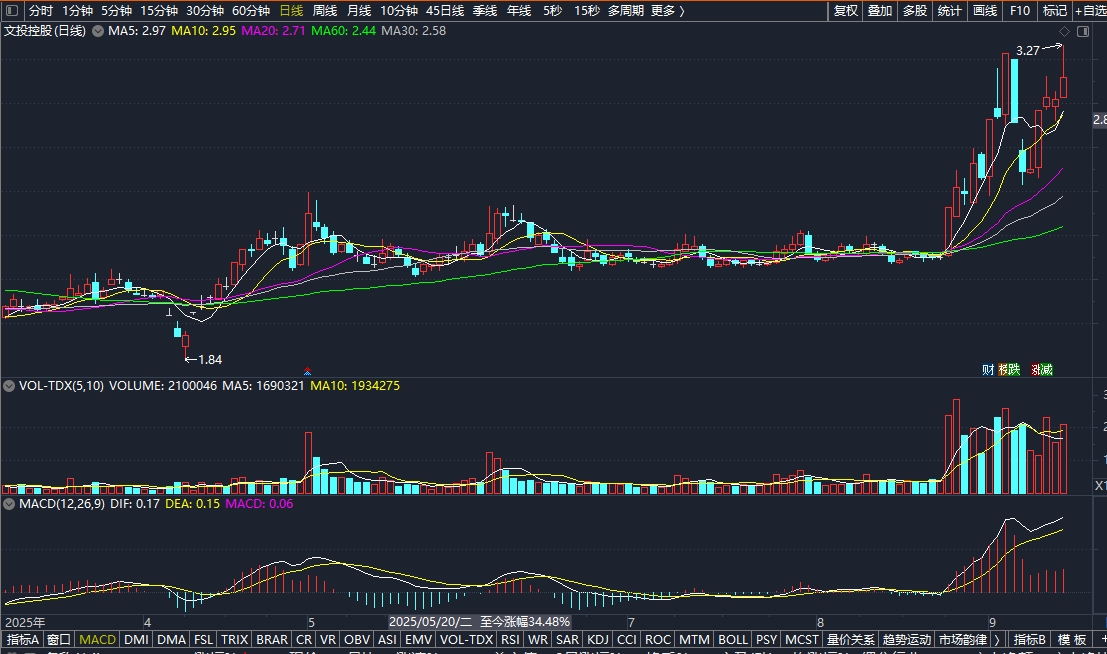
Task: Select the 10分钟 period
Action: click(x=399, y=11)
